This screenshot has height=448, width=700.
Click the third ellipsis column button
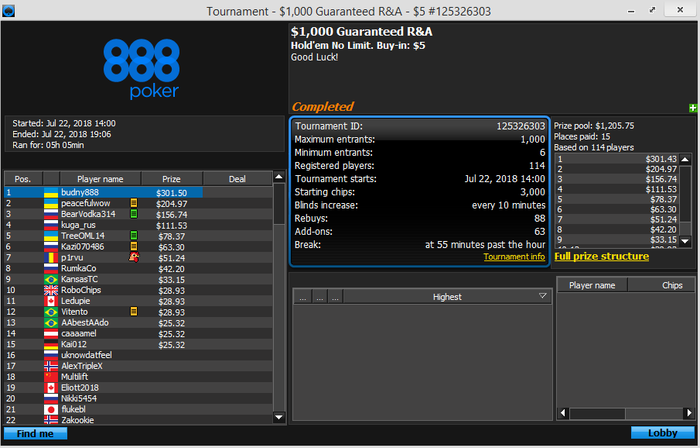[335, 297]
